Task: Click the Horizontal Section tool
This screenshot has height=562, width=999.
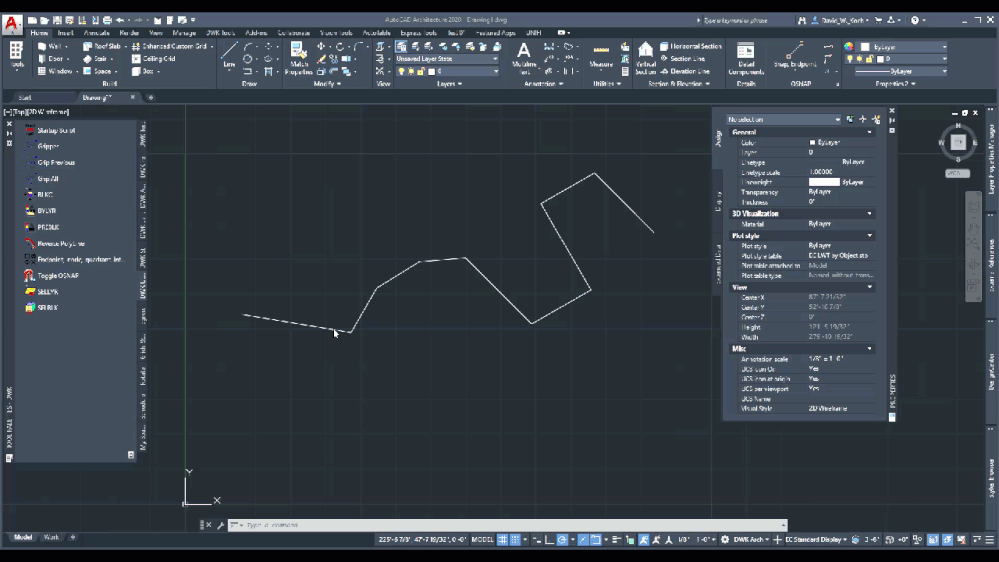Action: click(691, 47)
